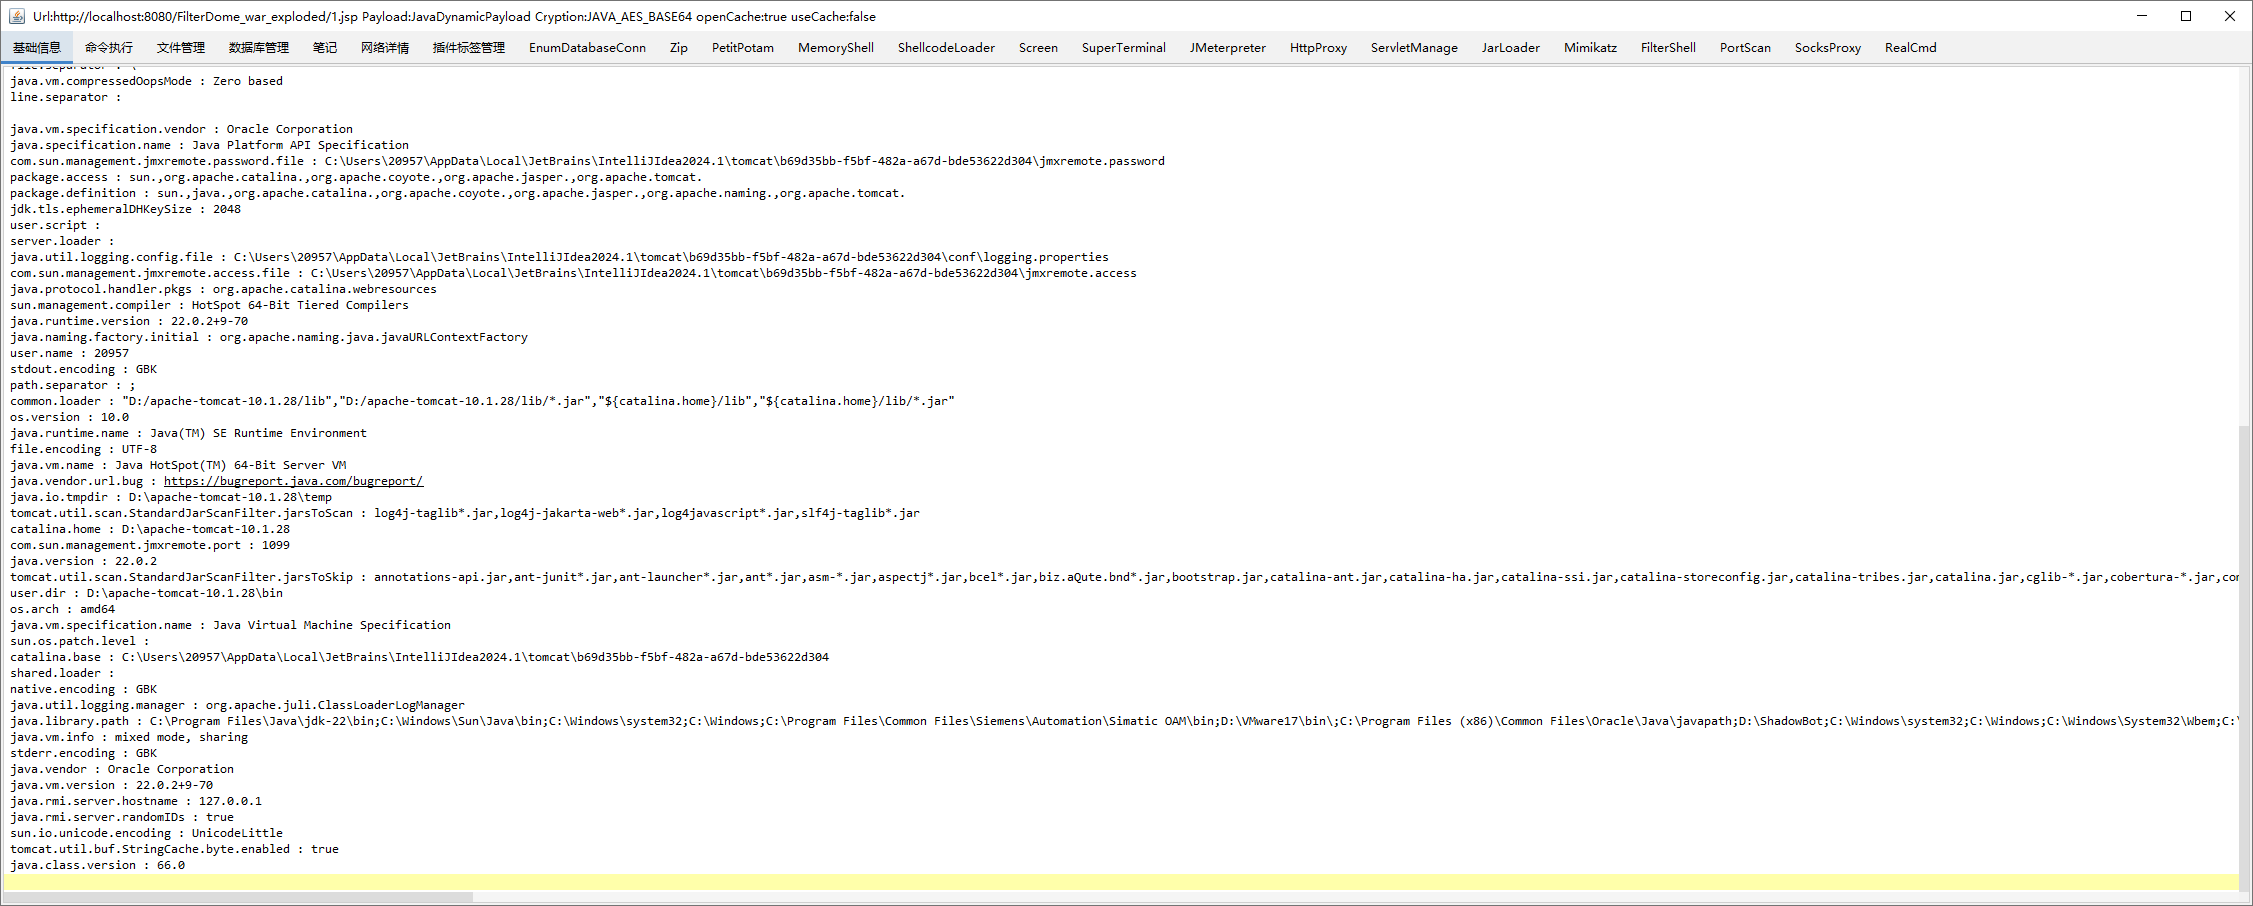The image size is (2253, 906).
Task: Open the 文件管理 tab
Action: [180, 48]
